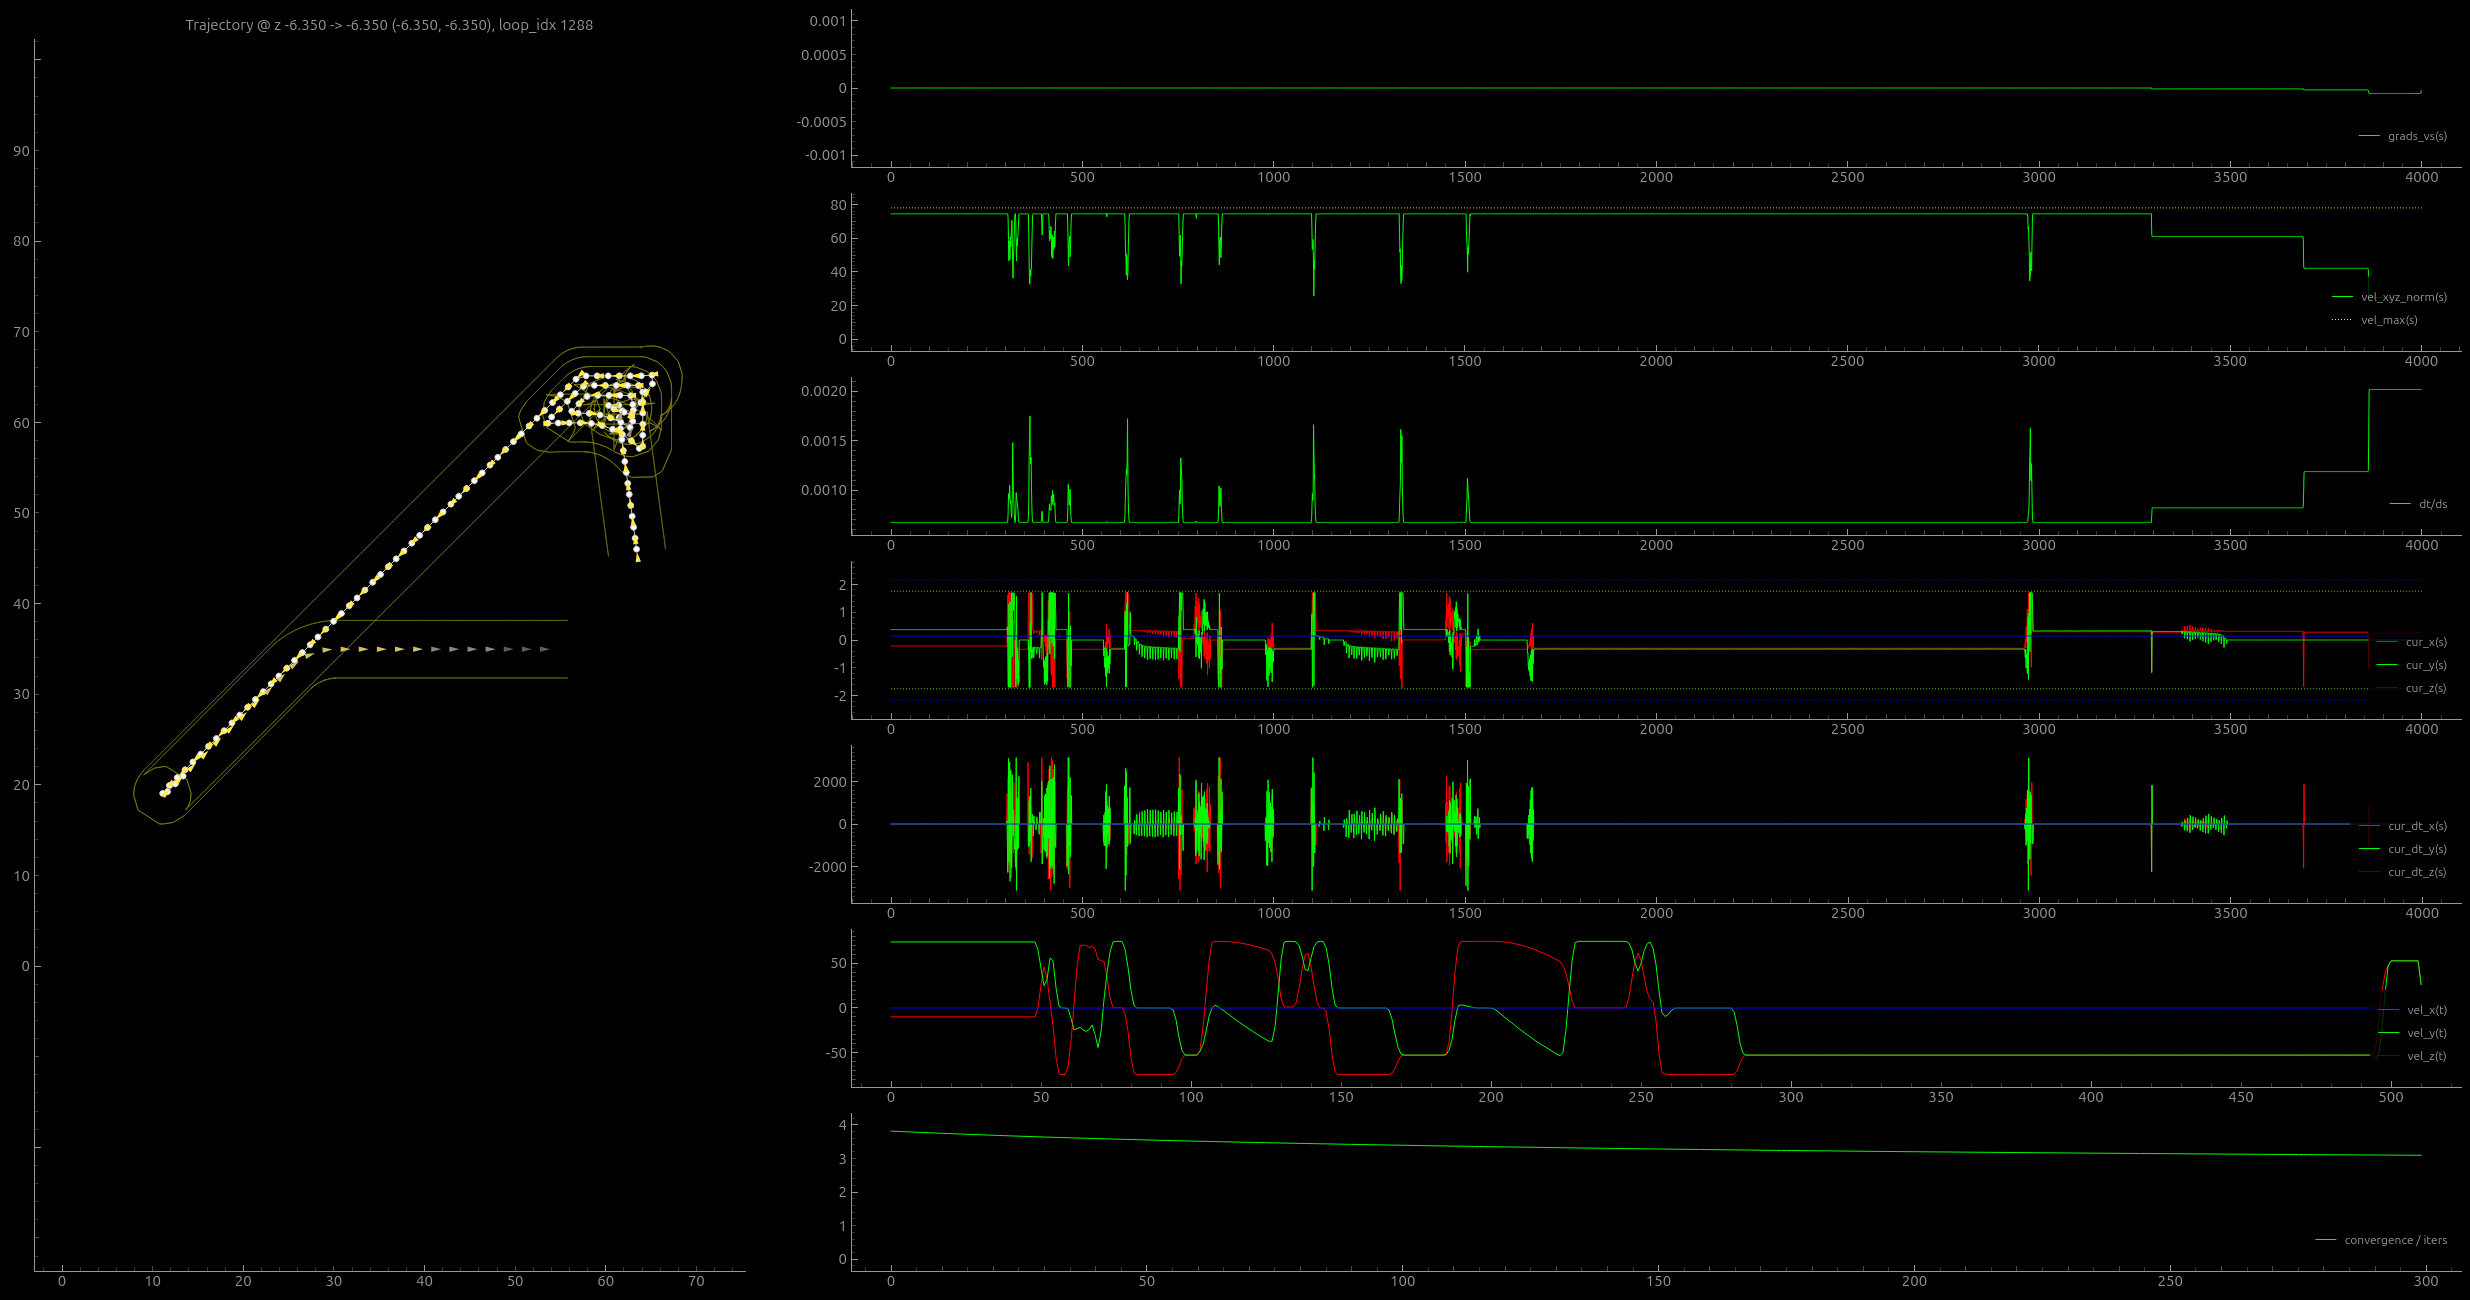Toggle vel_xyz_norm(s) legend curve sample
The height and width of the screenshot is (1300, 2470).
click(2342, 297)
